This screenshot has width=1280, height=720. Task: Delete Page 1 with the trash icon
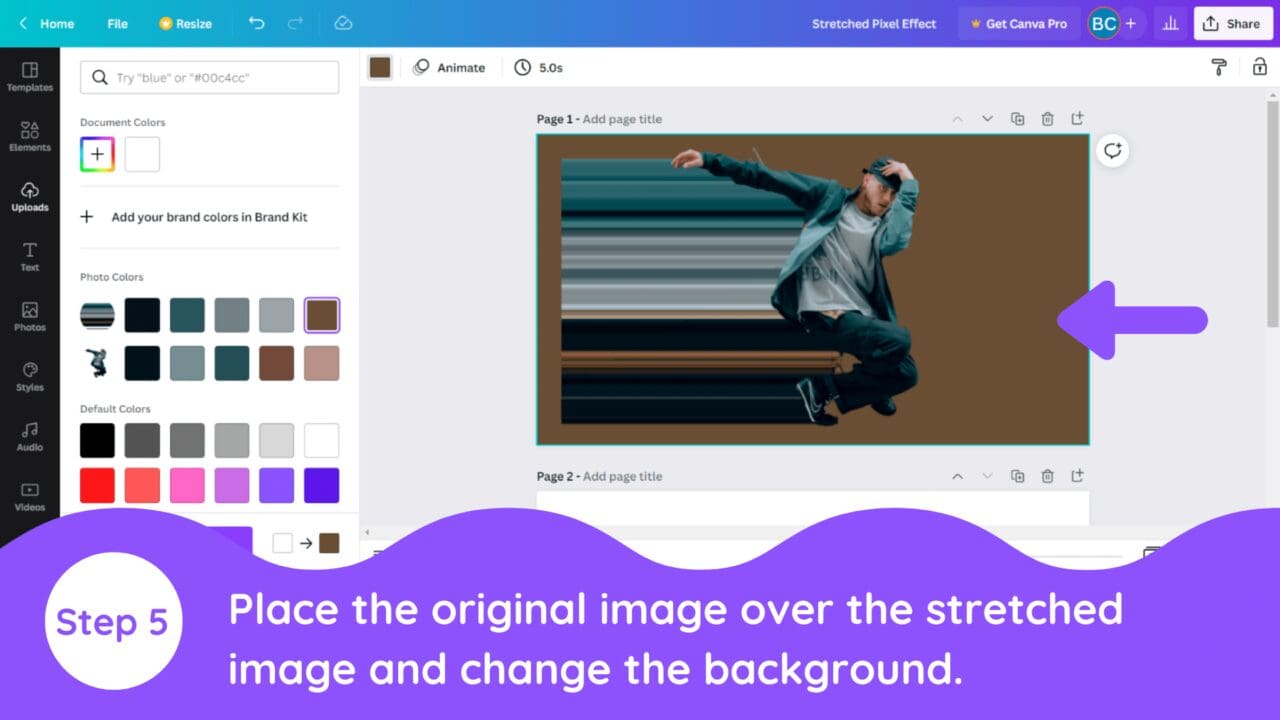(1047, 119)
